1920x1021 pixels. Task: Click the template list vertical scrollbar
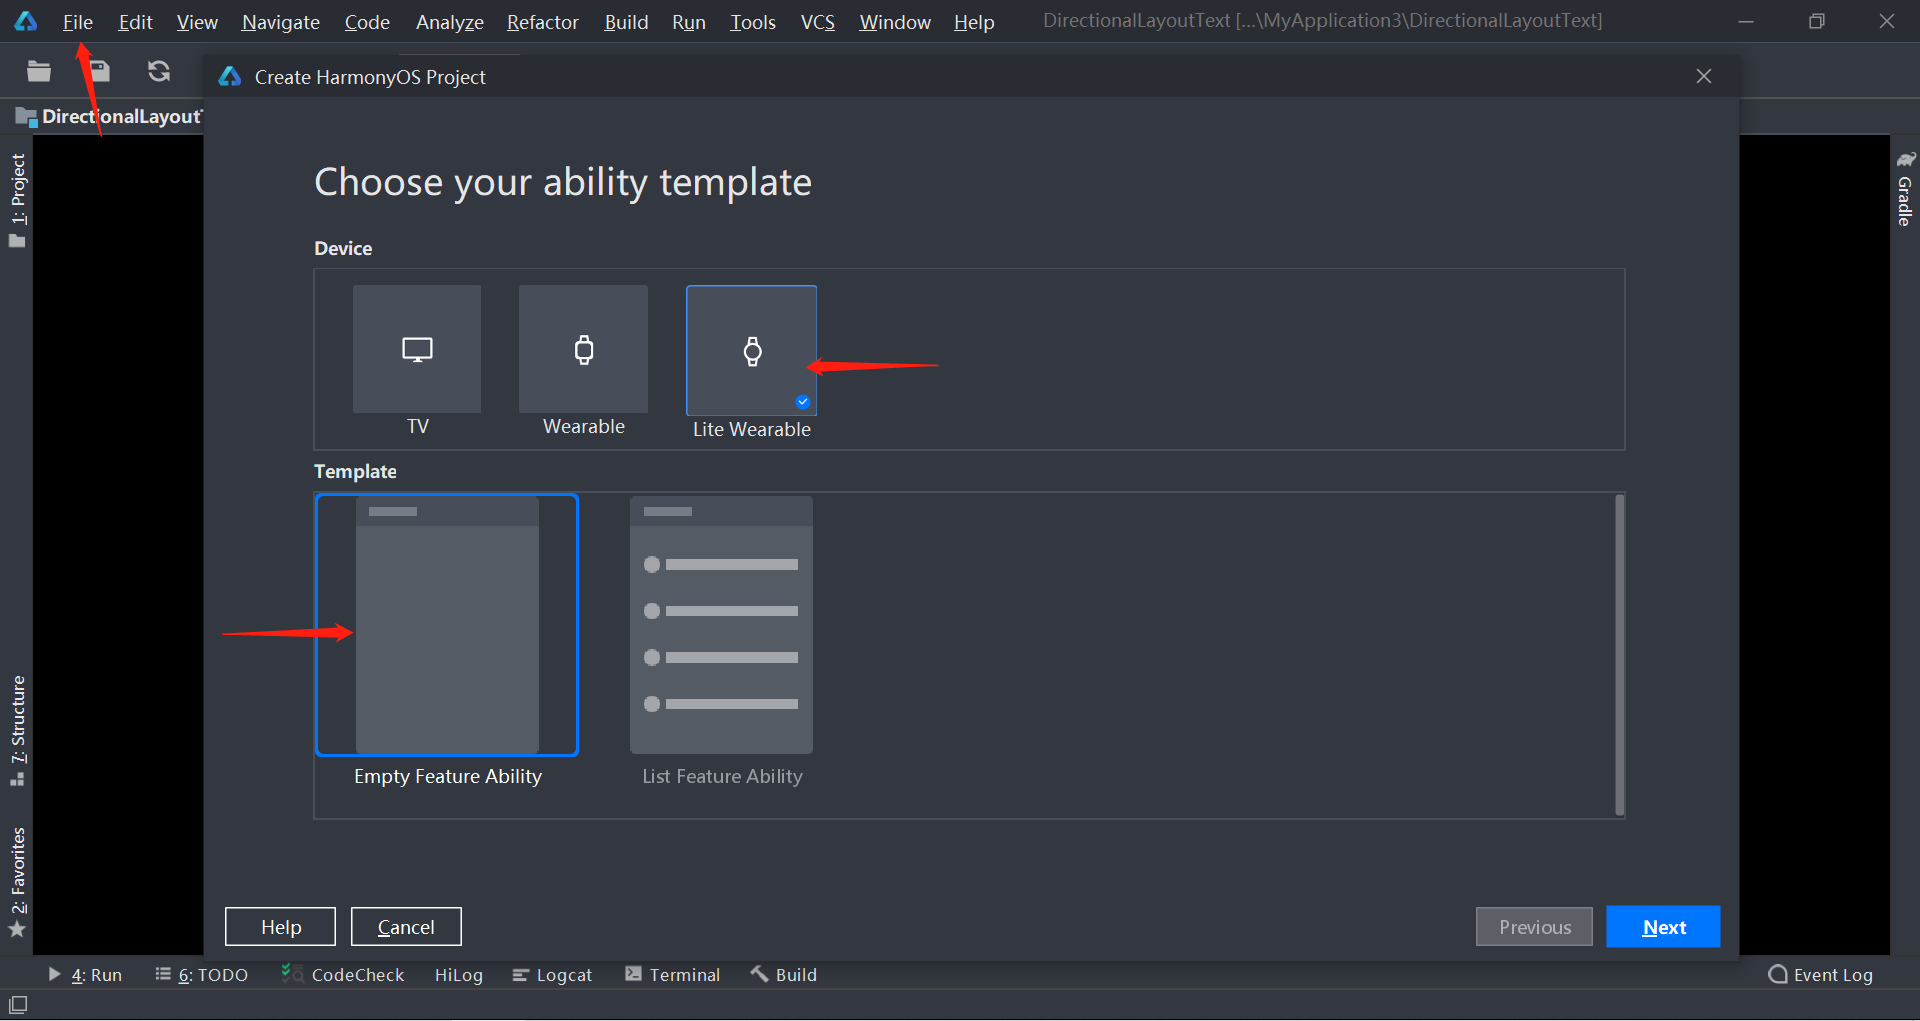pos(1619,655)
